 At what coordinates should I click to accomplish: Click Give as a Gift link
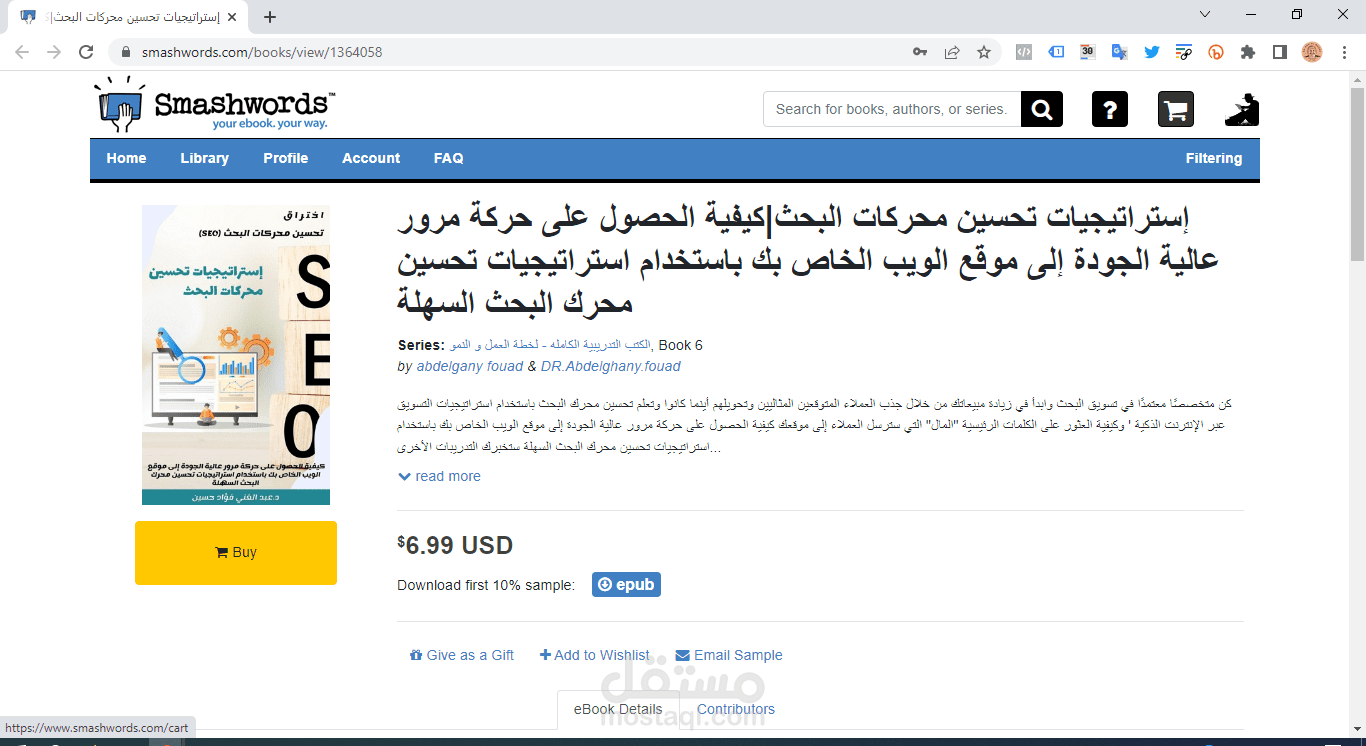pyautogui.click(x=462, y=655)
